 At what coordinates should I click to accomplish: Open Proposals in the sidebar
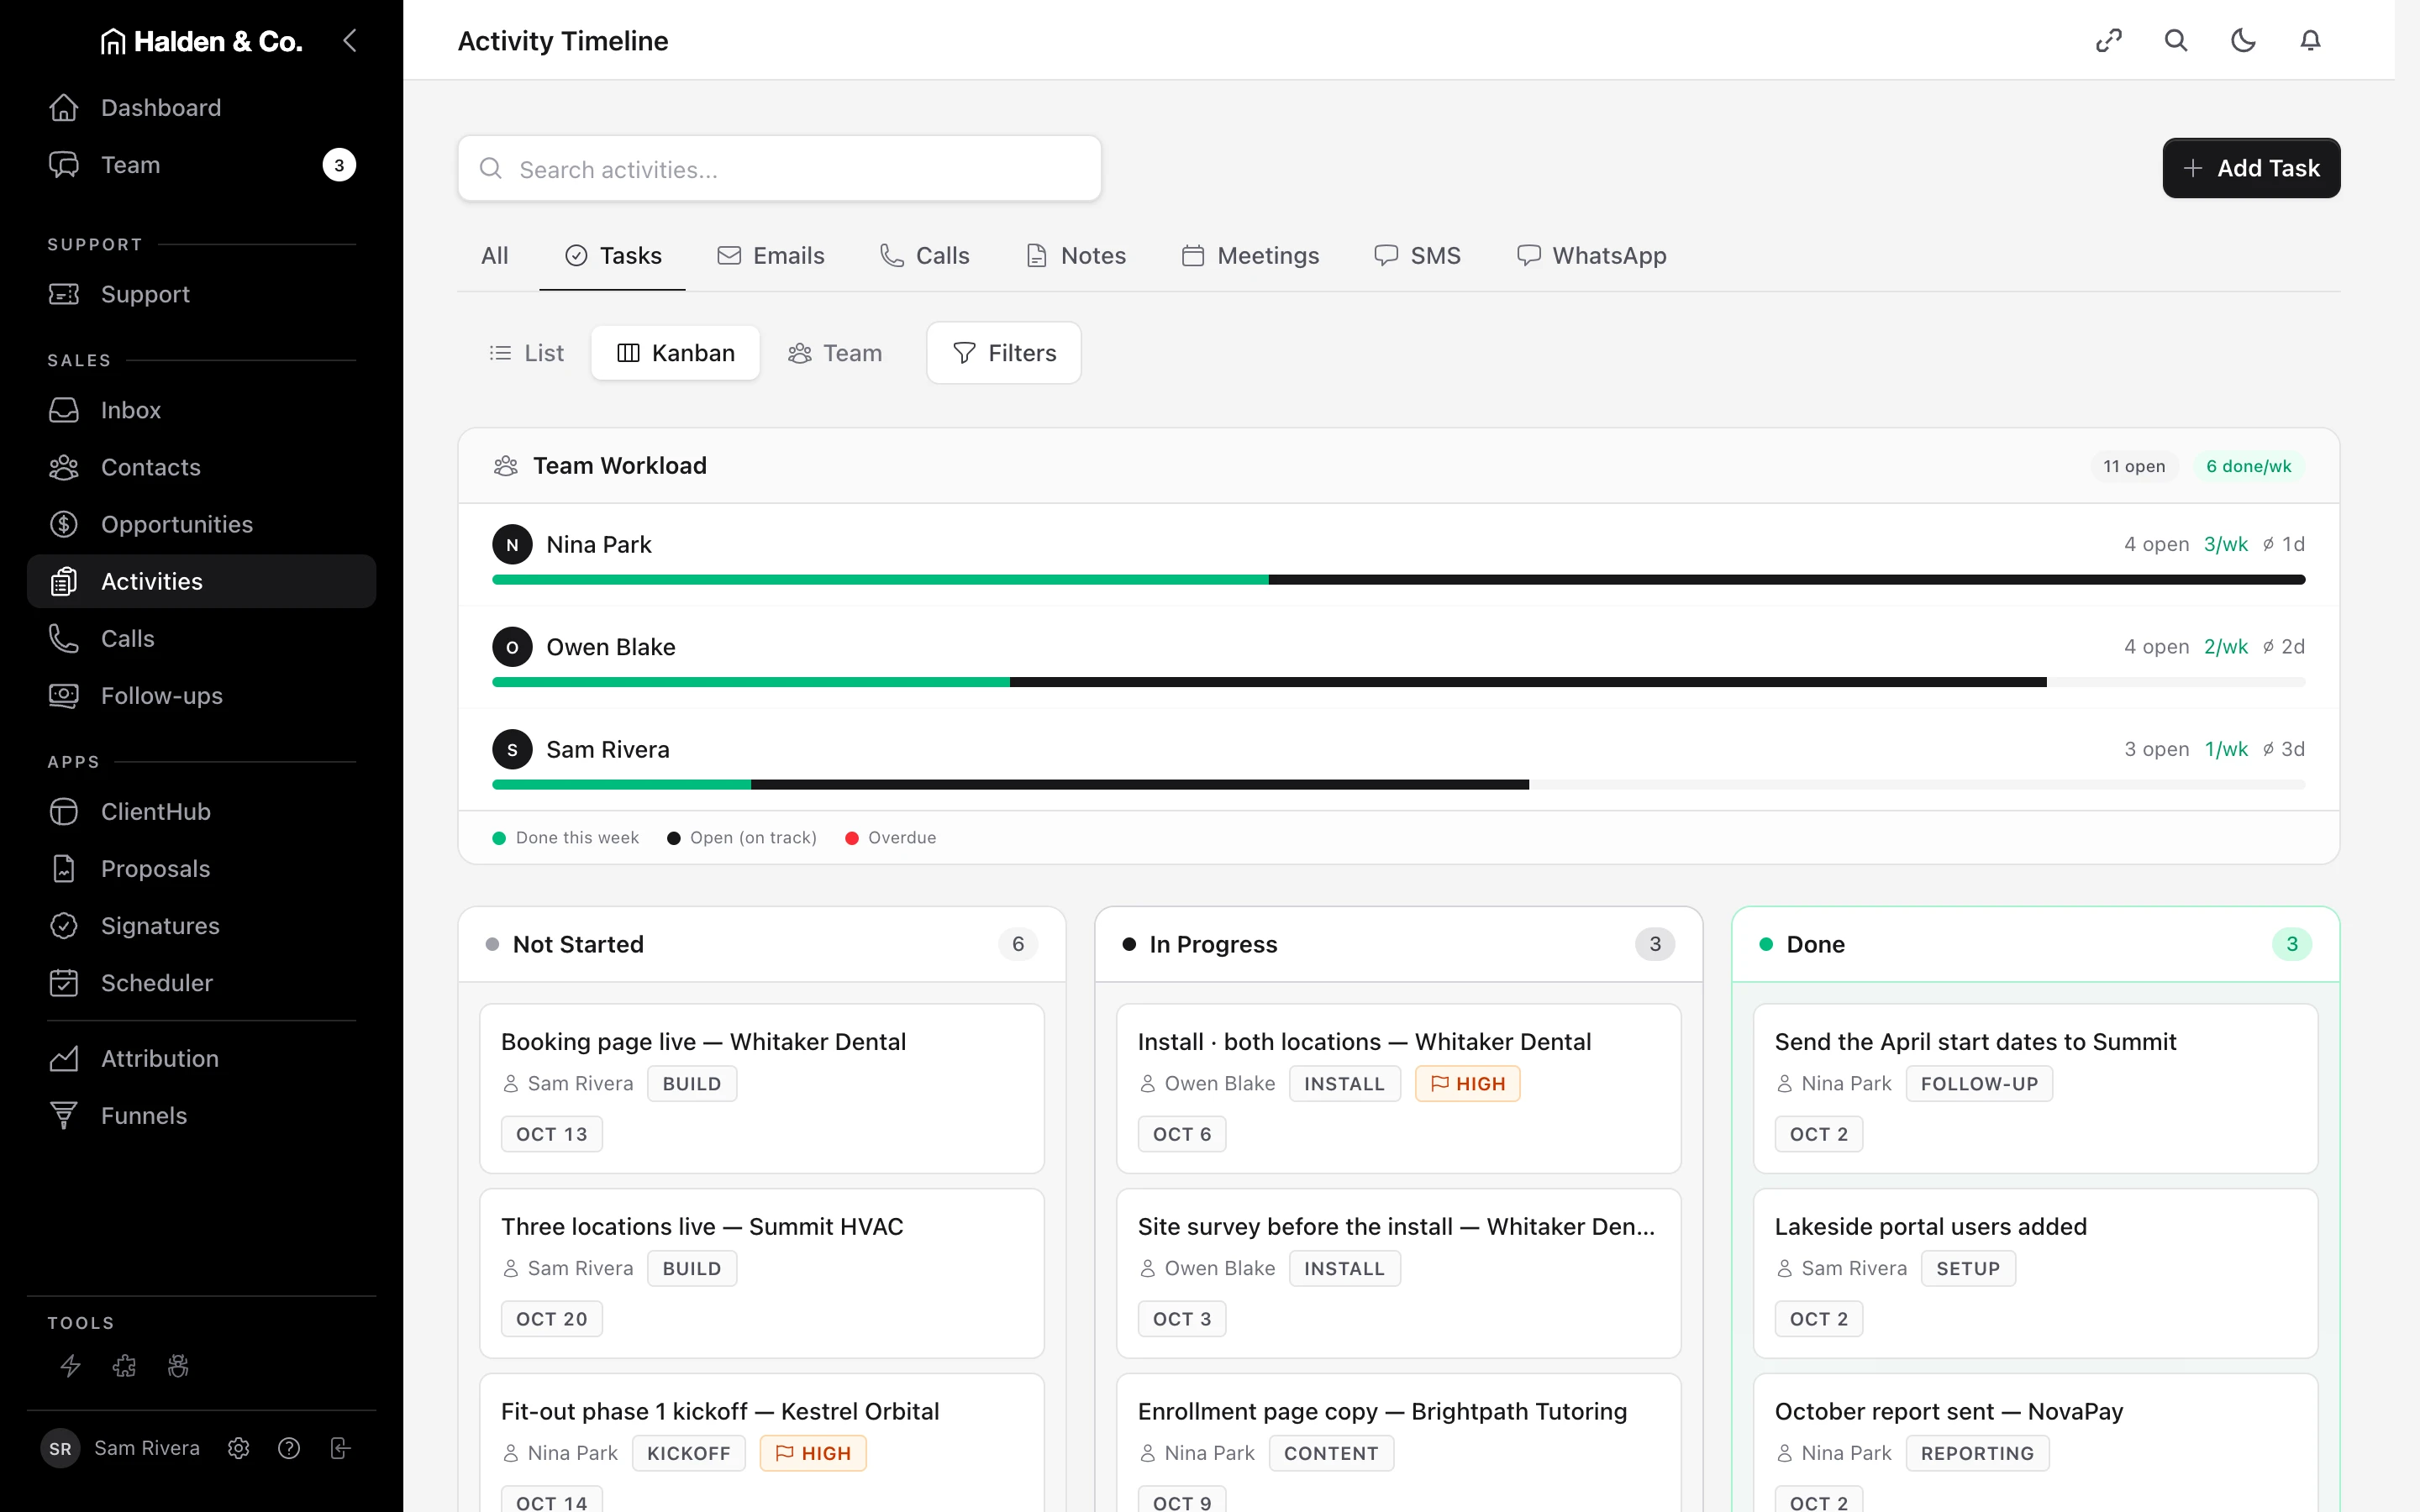pos(201,869)
